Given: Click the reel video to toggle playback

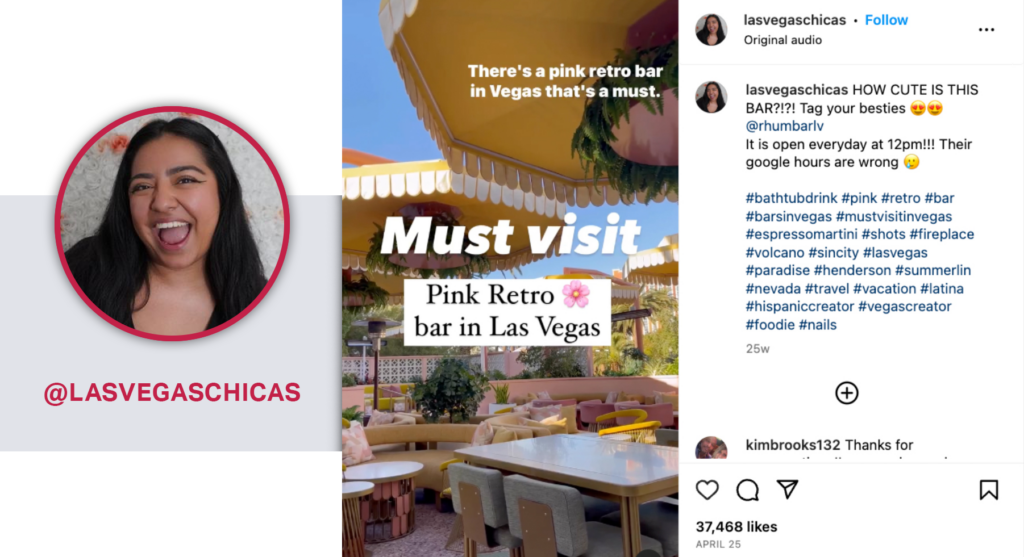Looking at the screenshot, I should (x=510, y=278).
